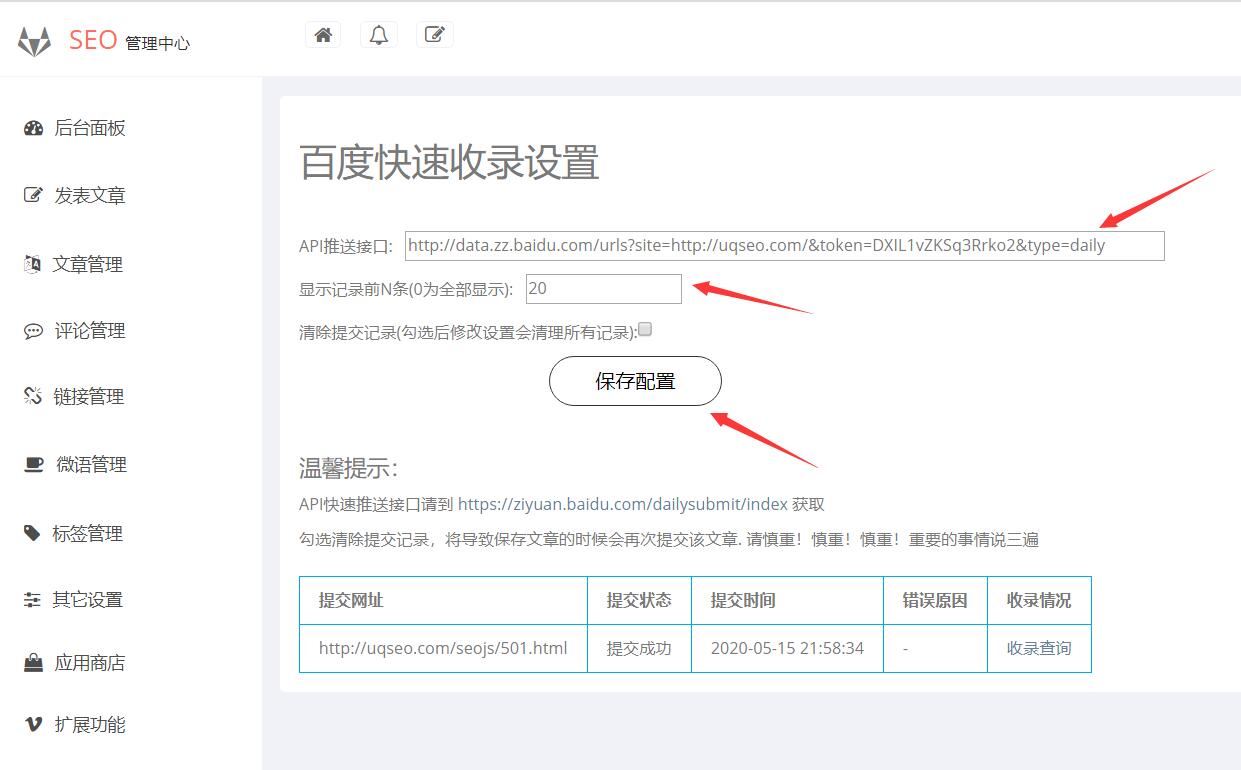Click the 标签管理 tag icon
This screenshot has width=1241, height=770.
pos(31,532)
